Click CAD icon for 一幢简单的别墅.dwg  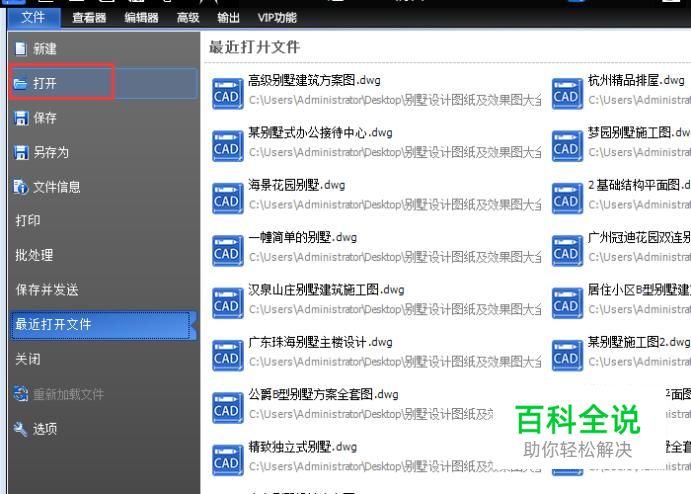(227, 251)
